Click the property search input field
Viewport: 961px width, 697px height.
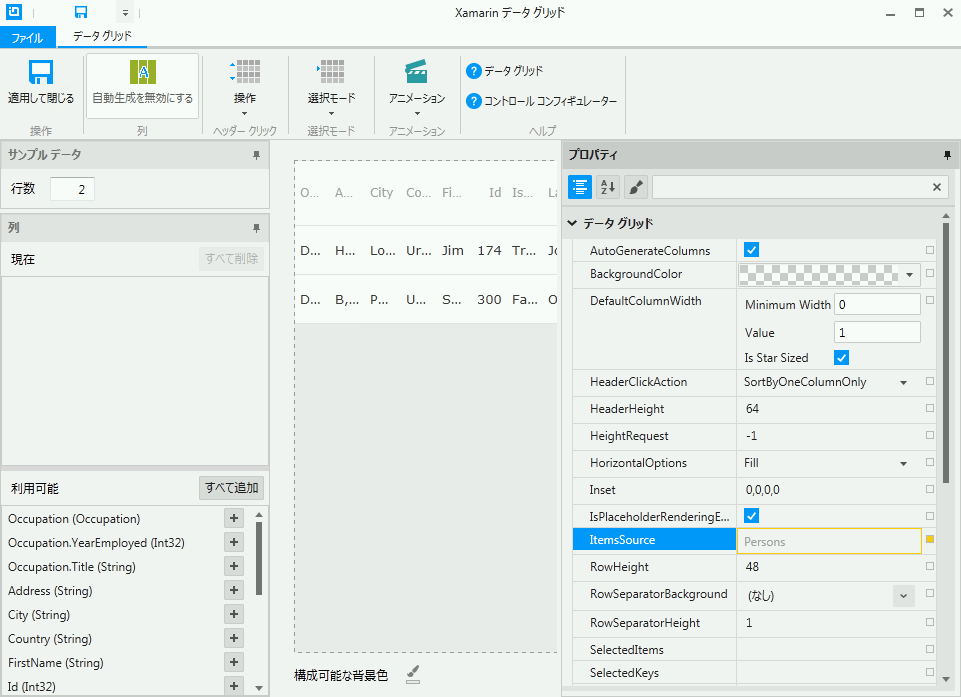(791, 187)
